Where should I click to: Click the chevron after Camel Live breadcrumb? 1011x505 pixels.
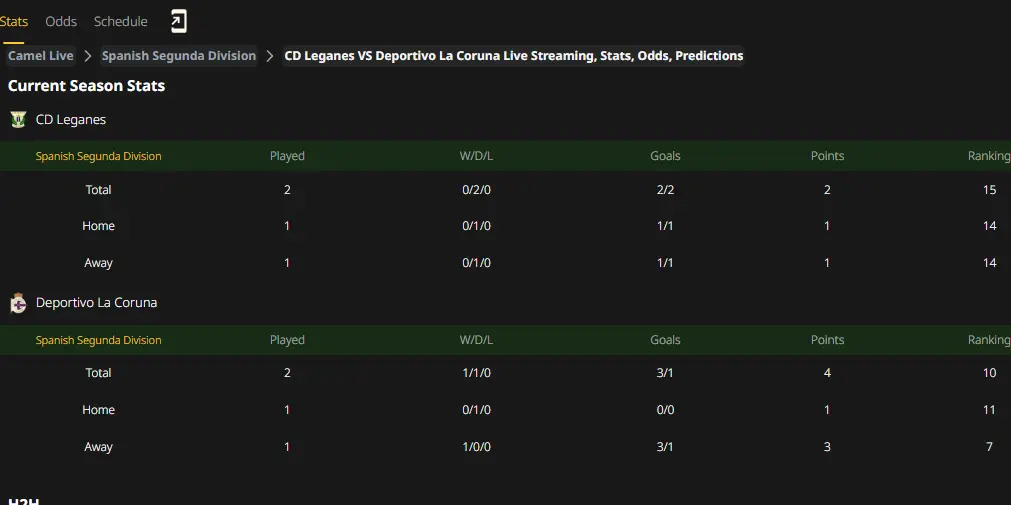[x=88, y=56]
